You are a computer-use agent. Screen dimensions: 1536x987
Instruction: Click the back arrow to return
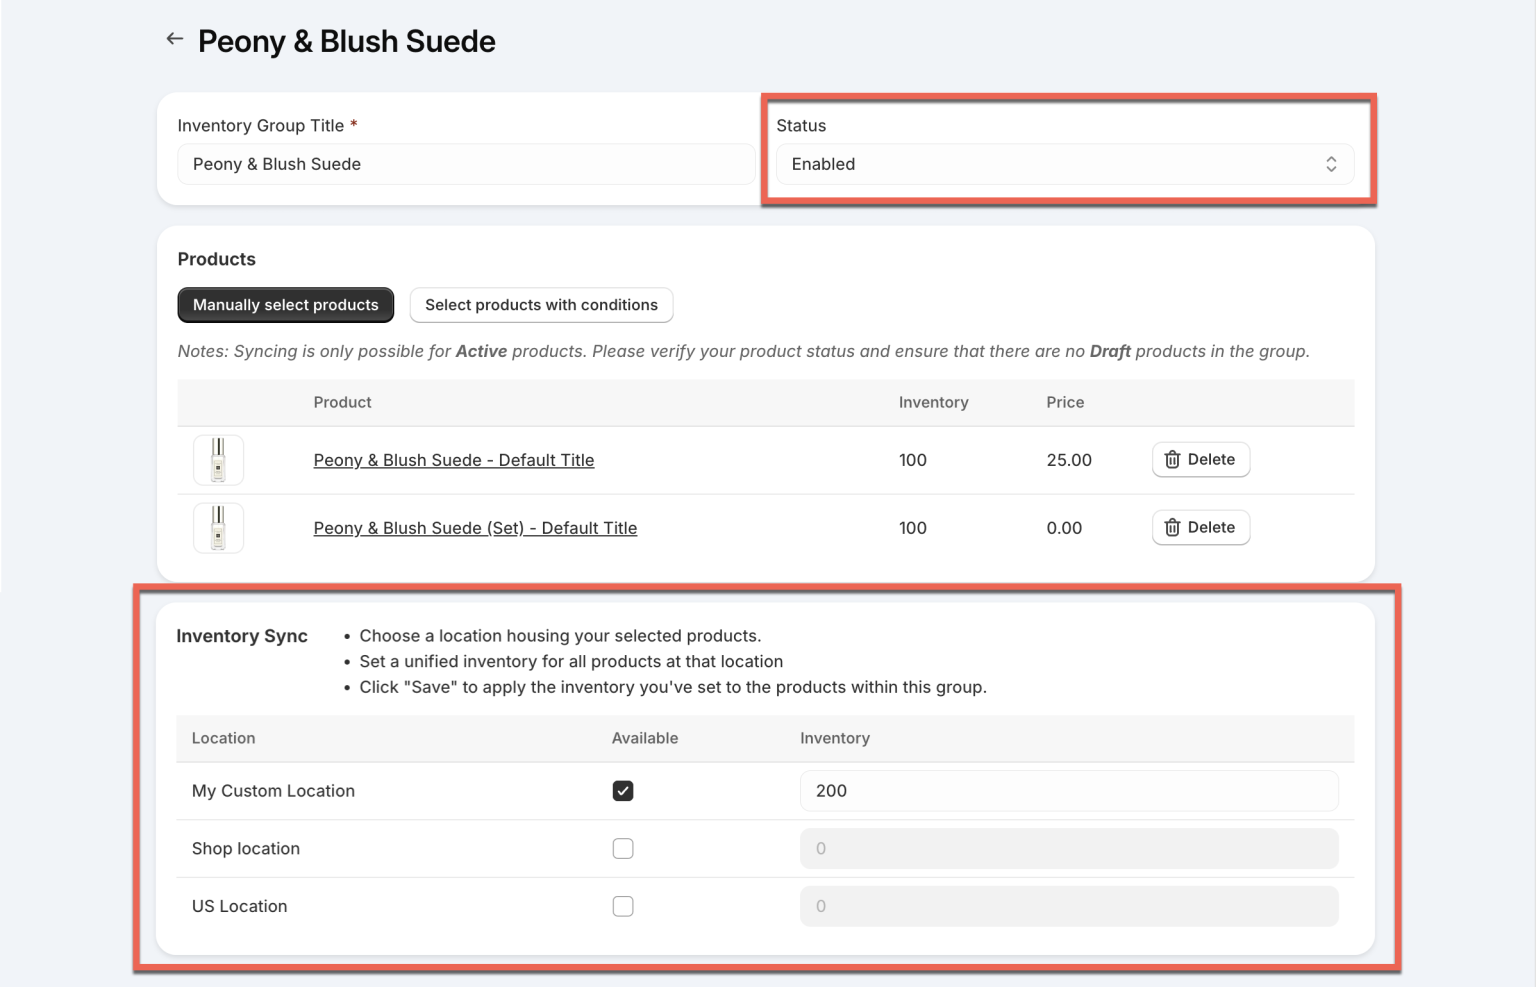coord(175,38)
